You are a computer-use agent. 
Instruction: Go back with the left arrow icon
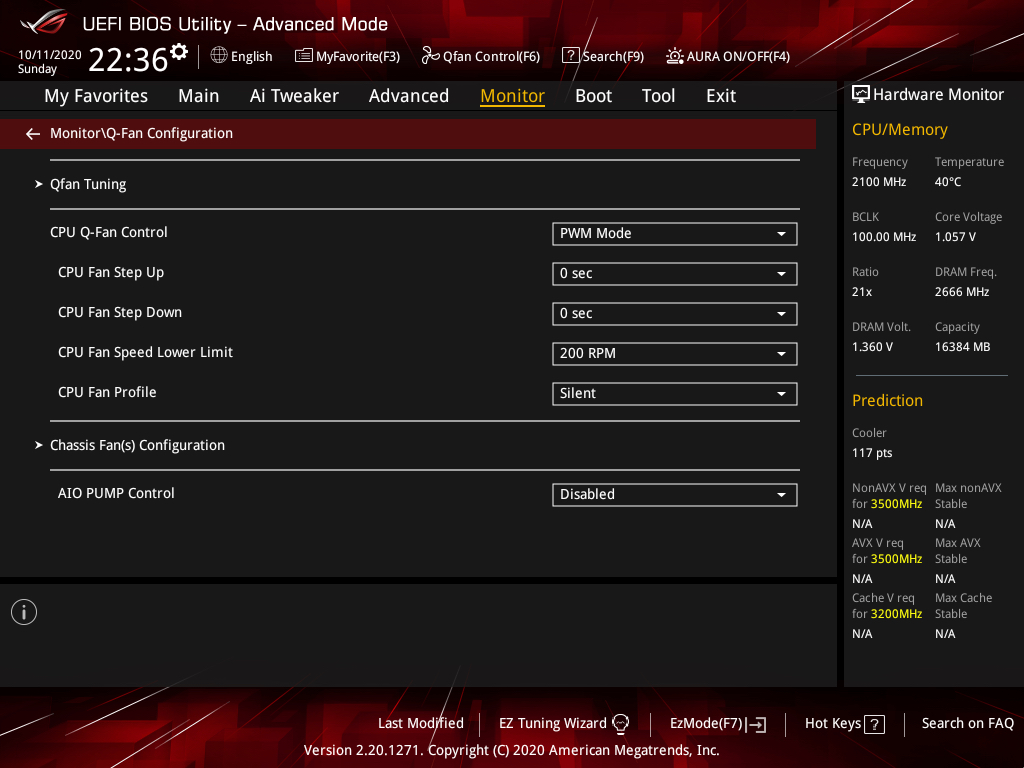pos(33,134)
